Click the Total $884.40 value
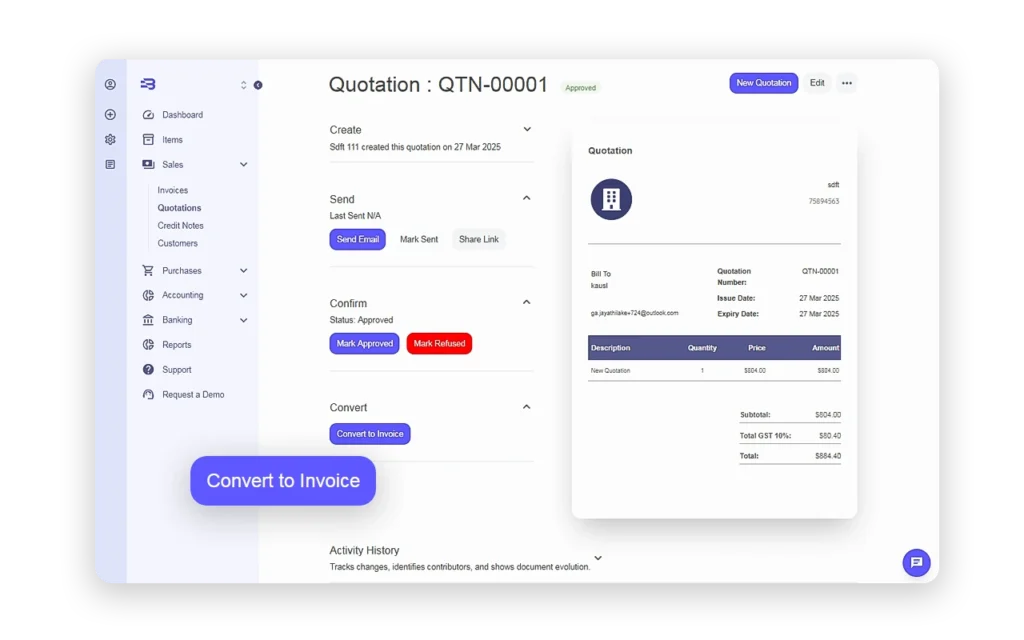The image size is (1024, 640). 828,456
